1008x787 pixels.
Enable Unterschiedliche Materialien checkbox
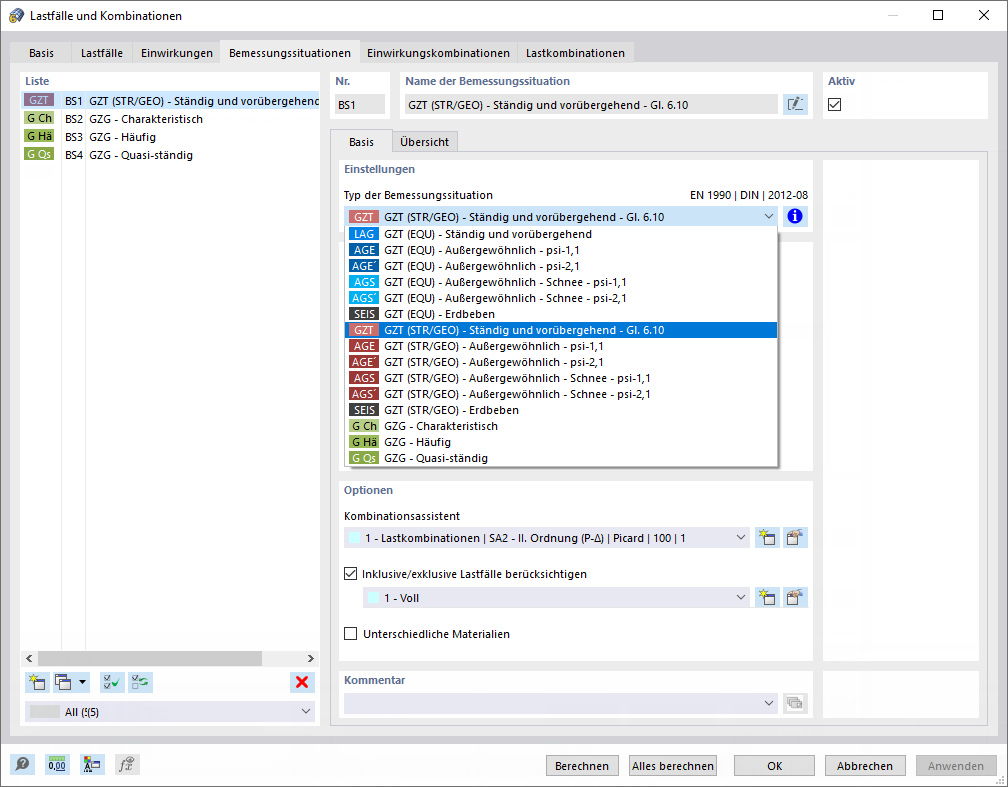(350, 634)
